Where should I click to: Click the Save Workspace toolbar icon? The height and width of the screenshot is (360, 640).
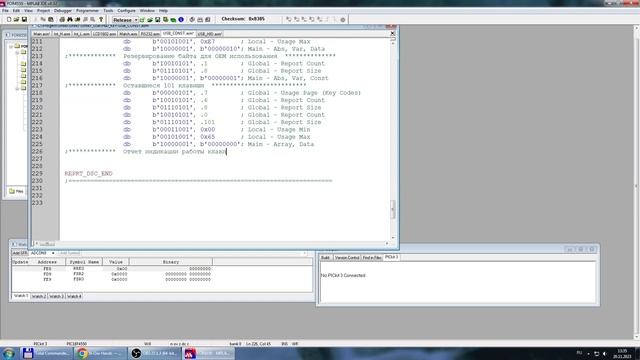[x=158, y=20]
